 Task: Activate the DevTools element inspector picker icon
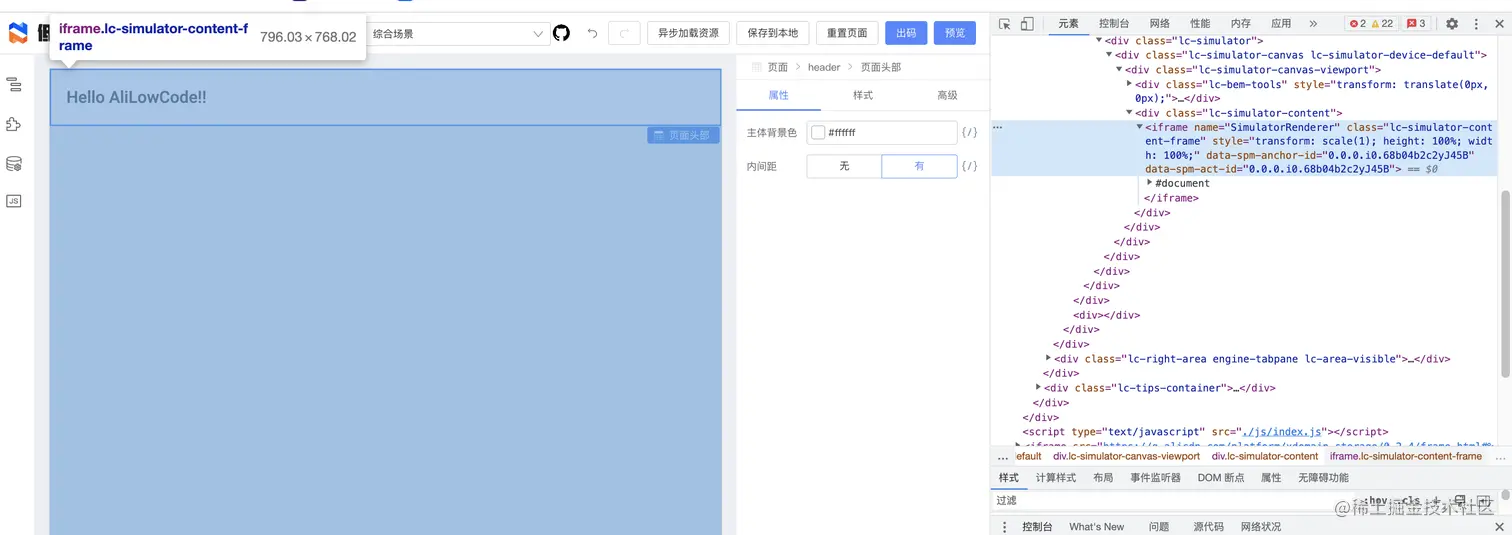pos(1005,24)
